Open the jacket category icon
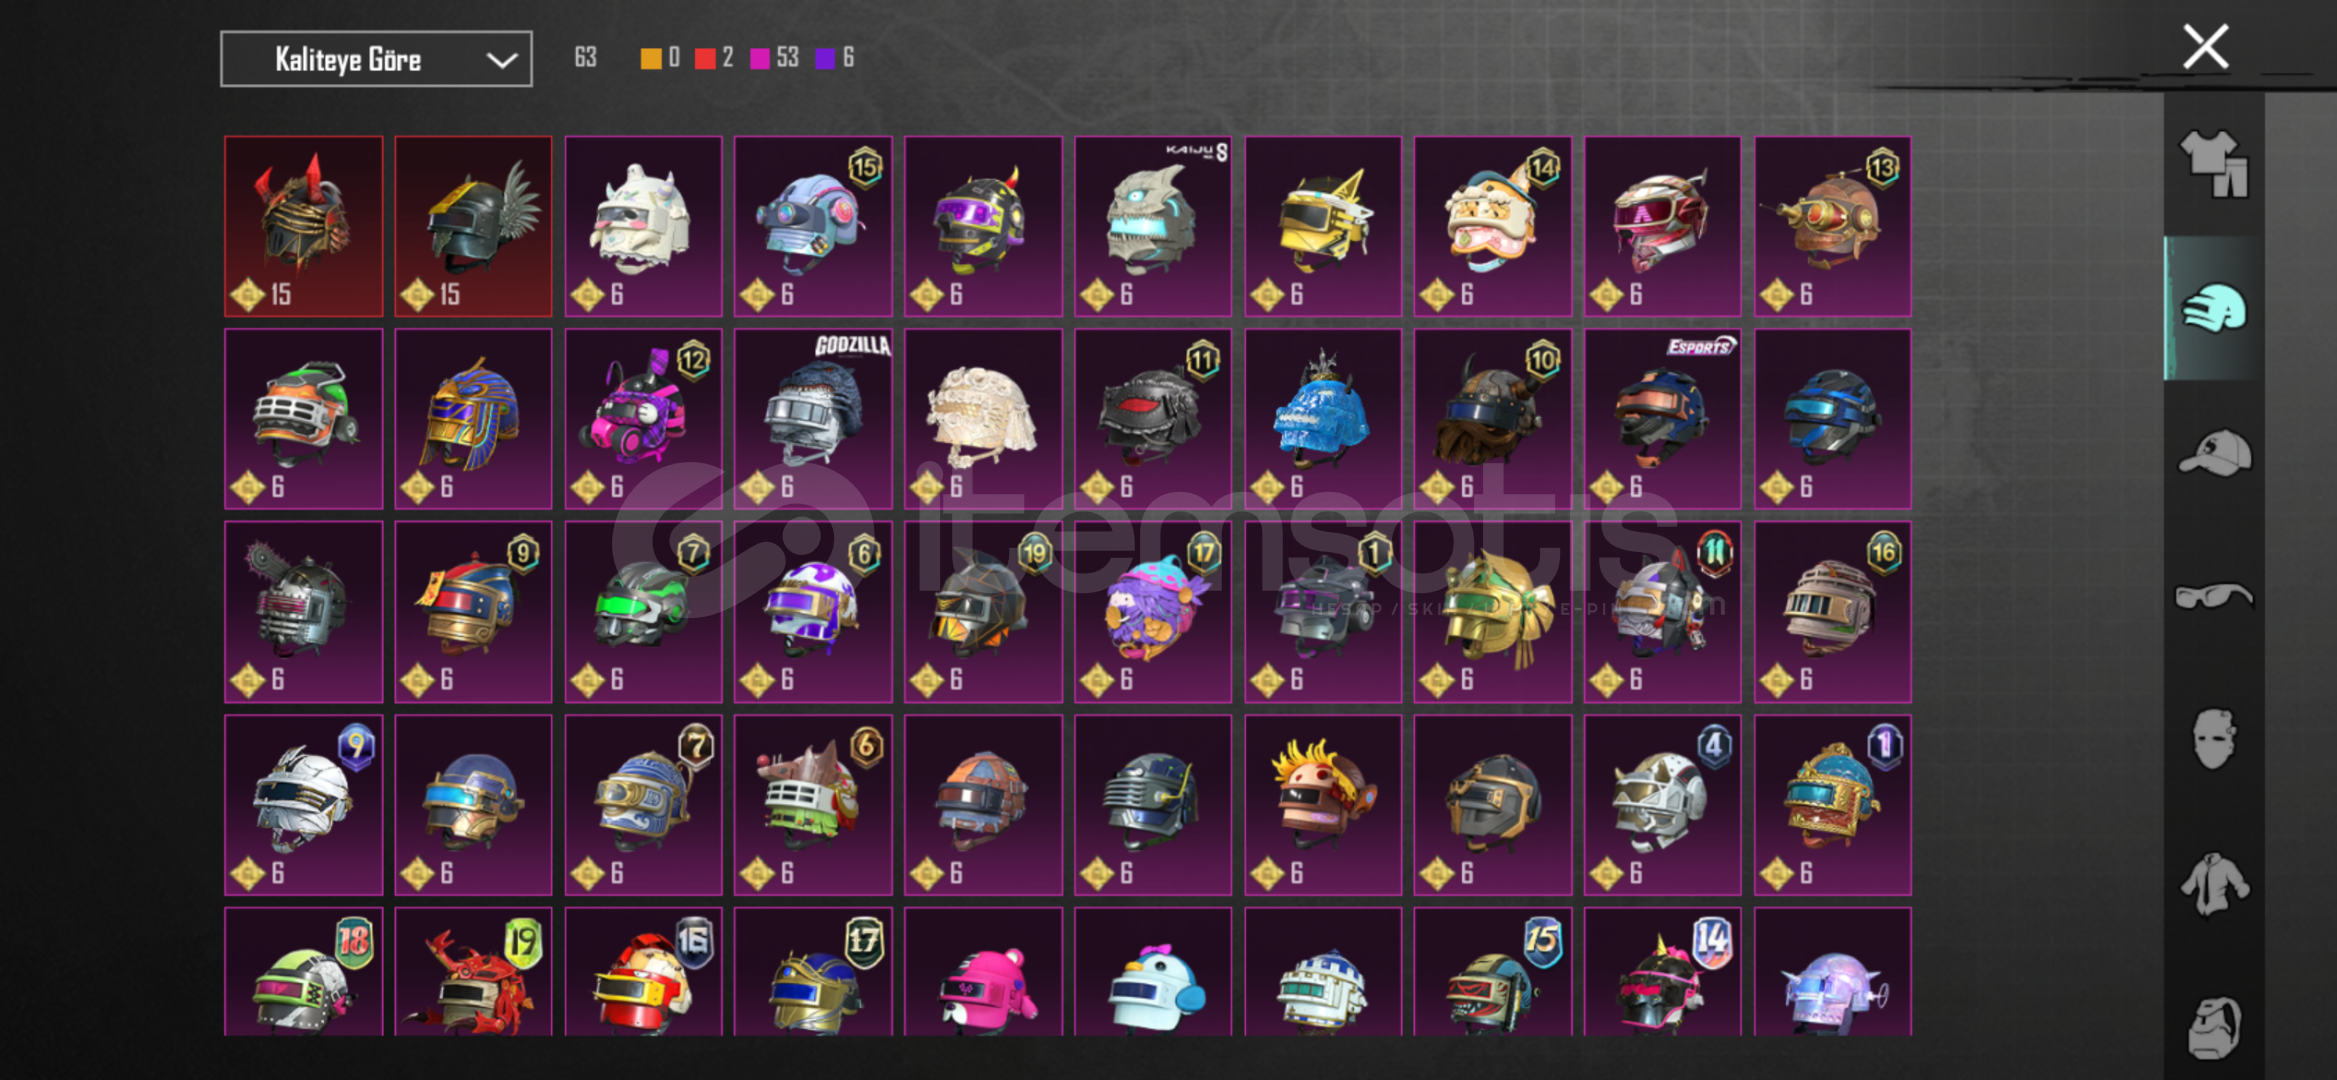Image resolution: width=2337 pixels, height=1080 pixels. click(2214, 884)
